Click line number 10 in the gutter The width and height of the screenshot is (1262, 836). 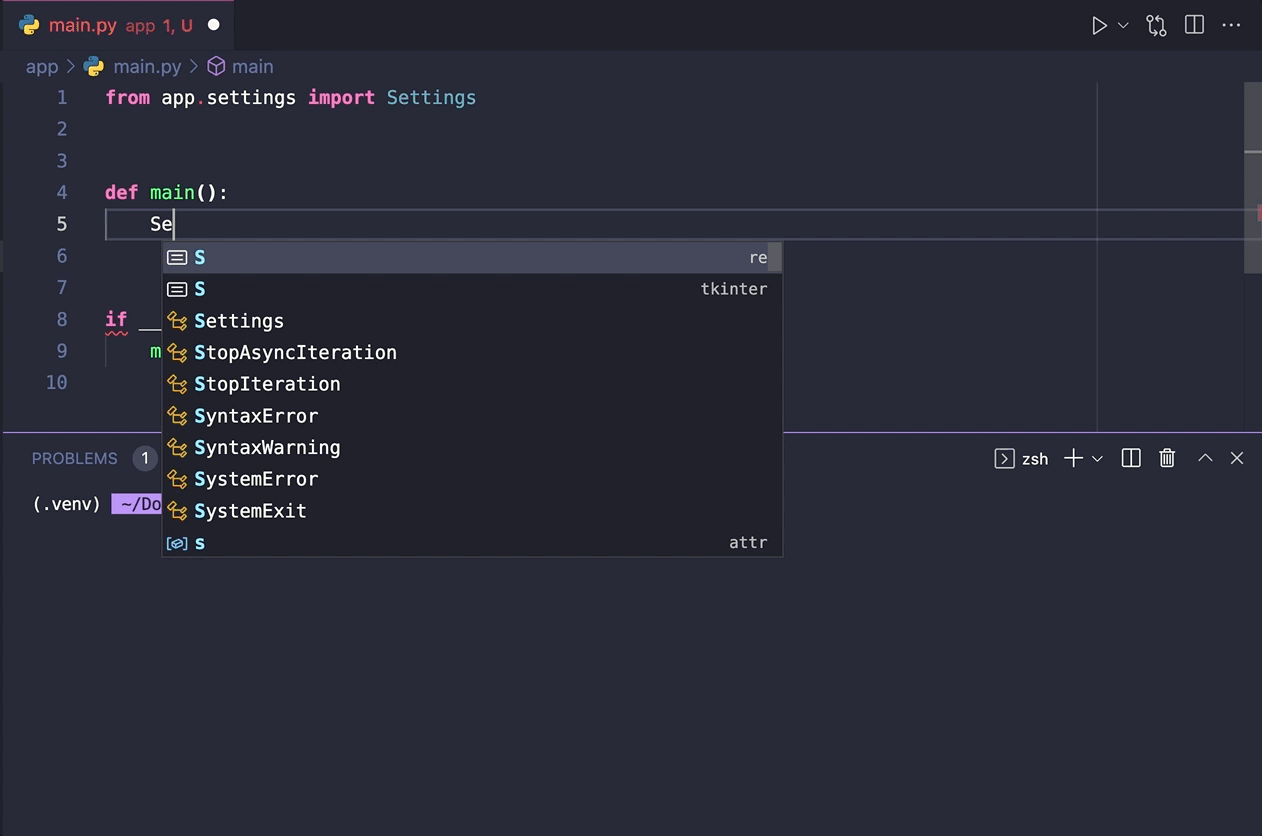57,382
